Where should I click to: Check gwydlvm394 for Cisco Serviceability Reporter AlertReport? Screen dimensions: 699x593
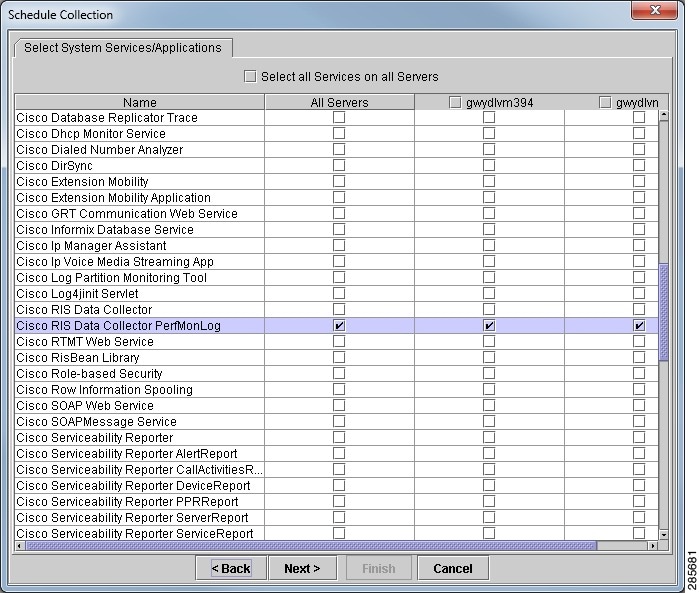tap(489, 454)
